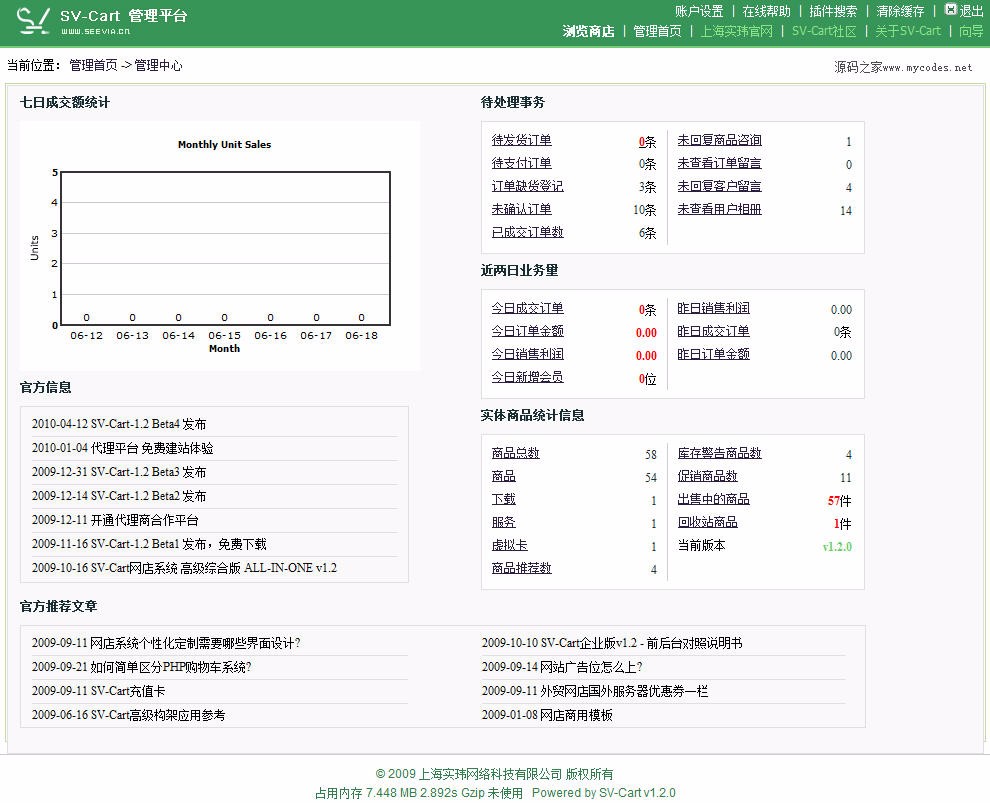Screen dimensions: 990x803
Task: Visit 上海实玮官网 from the header
Action: click(x=737, y=31)
